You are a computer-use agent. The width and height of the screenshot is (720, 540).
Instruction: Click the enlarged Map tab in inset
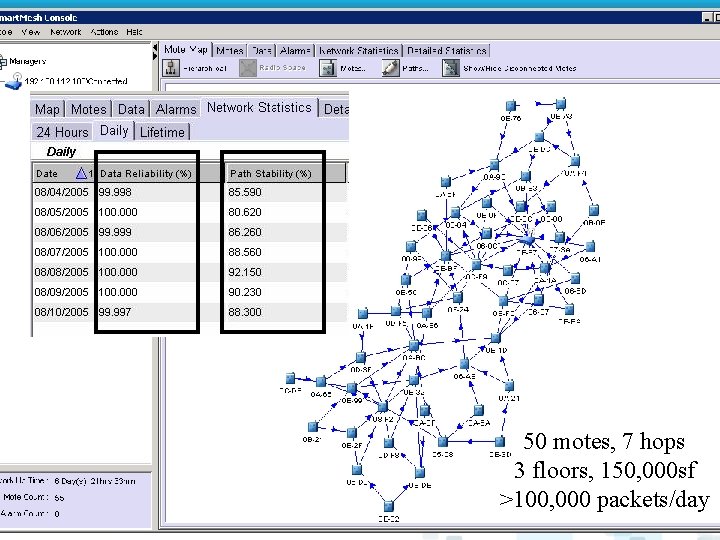point(47,109)
